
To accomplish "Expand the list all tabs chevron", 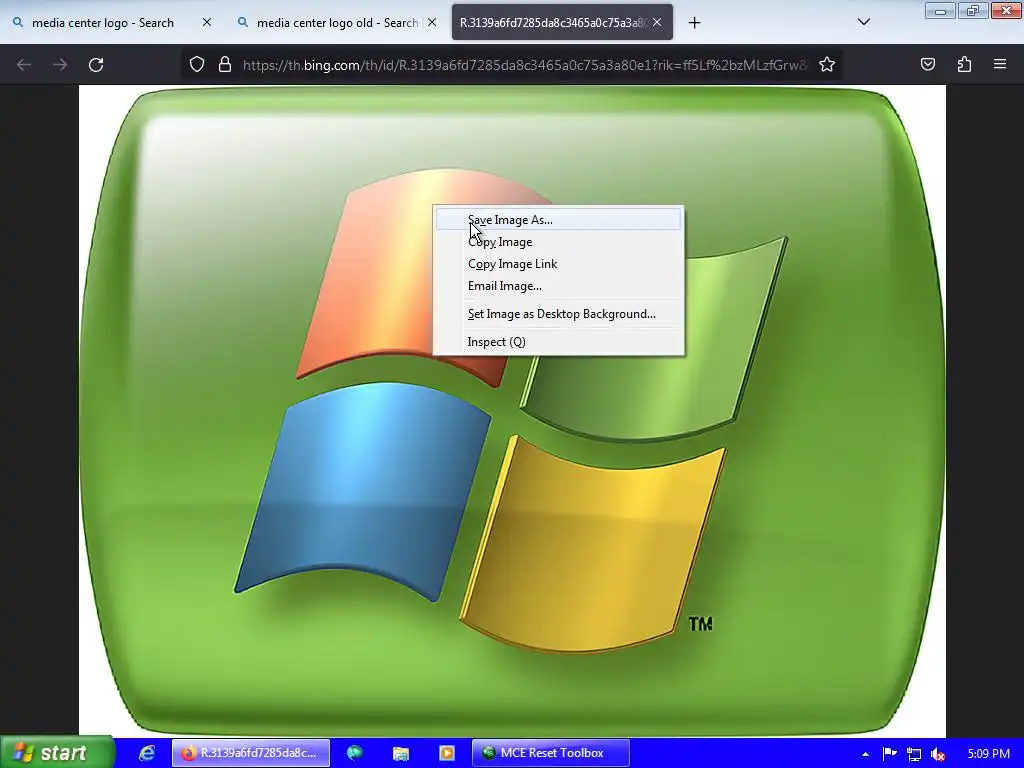I will point(863,22).
